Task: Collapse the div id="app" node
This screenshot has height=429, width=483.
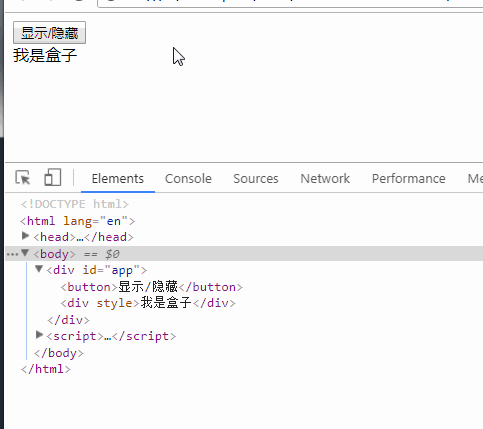Action: tap(39, 269)
